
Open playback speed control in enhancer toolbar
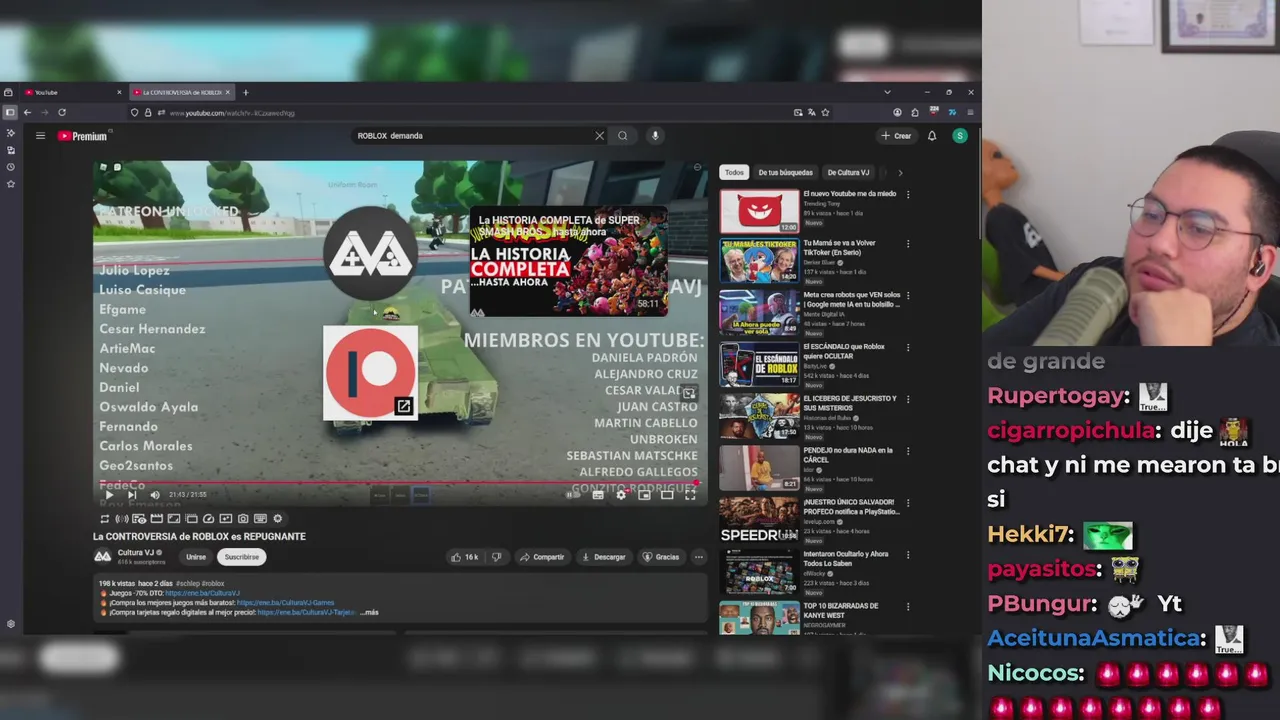(x=208, y=519)
